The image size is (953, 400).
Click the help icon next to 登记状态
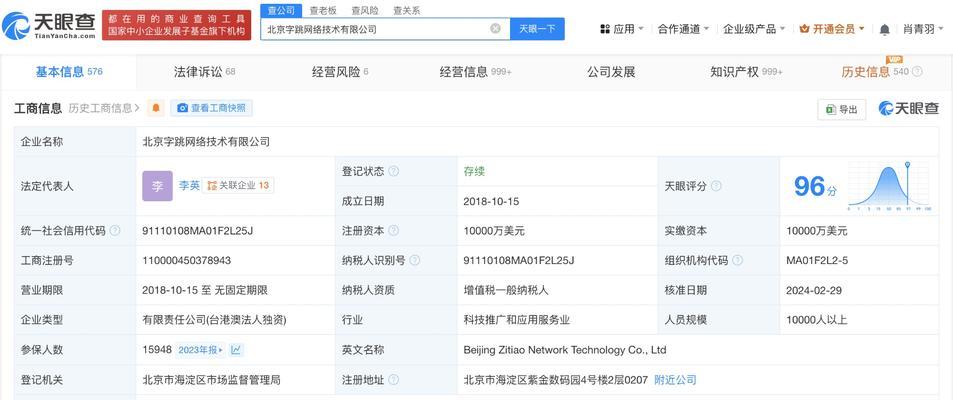click(x=394, y=171)
